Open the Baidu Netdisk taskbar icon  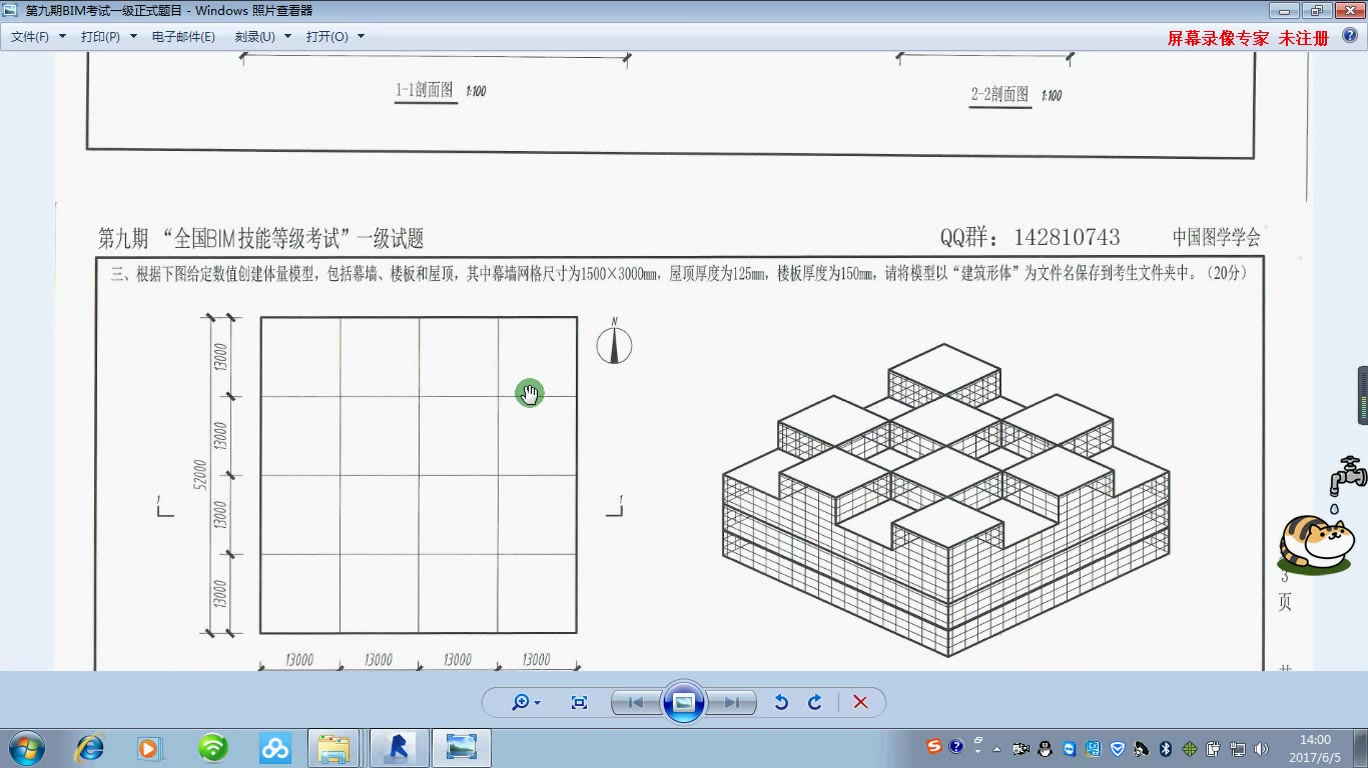[273, 747]
